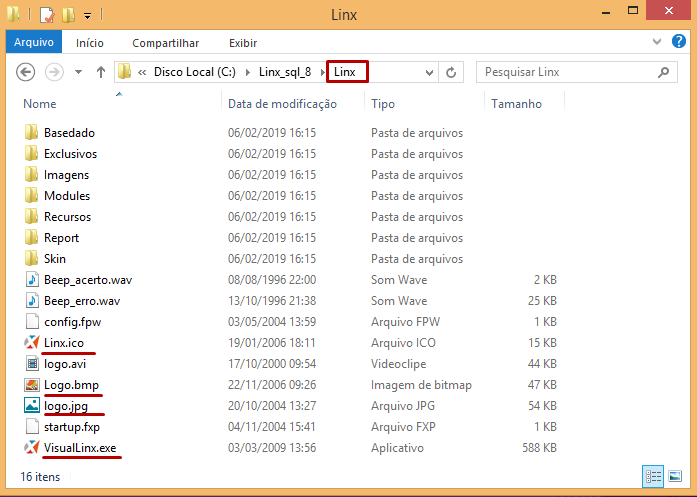The image size is (697, 497).
Task: Select Beep_erro.wav audio file icon
Action: coord(32,301)
